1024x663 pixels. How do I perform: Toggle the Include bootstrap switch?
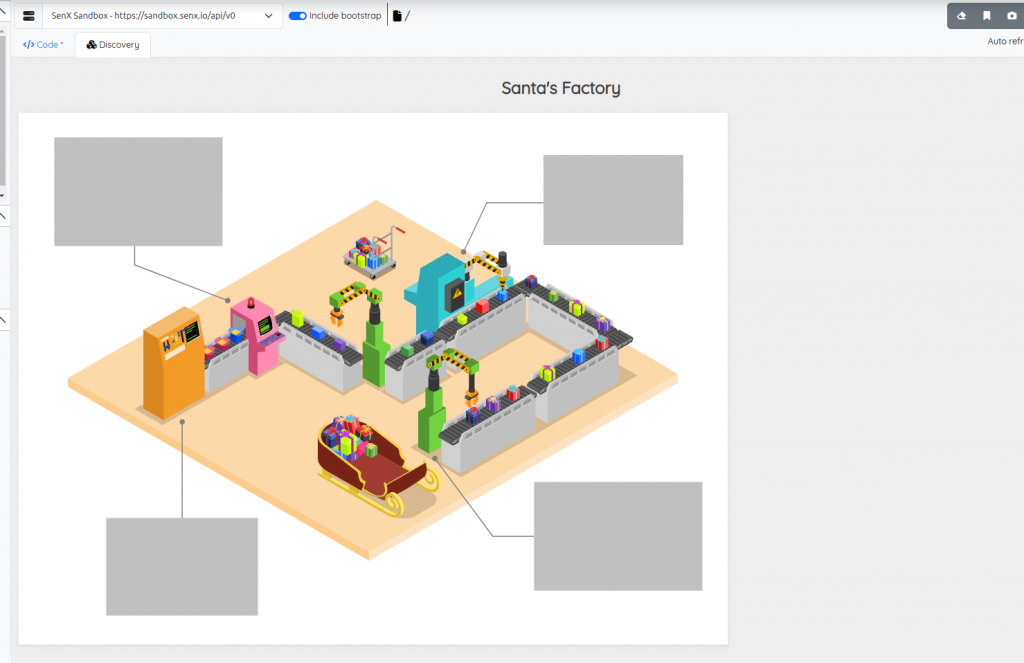(x=299, y=15)
